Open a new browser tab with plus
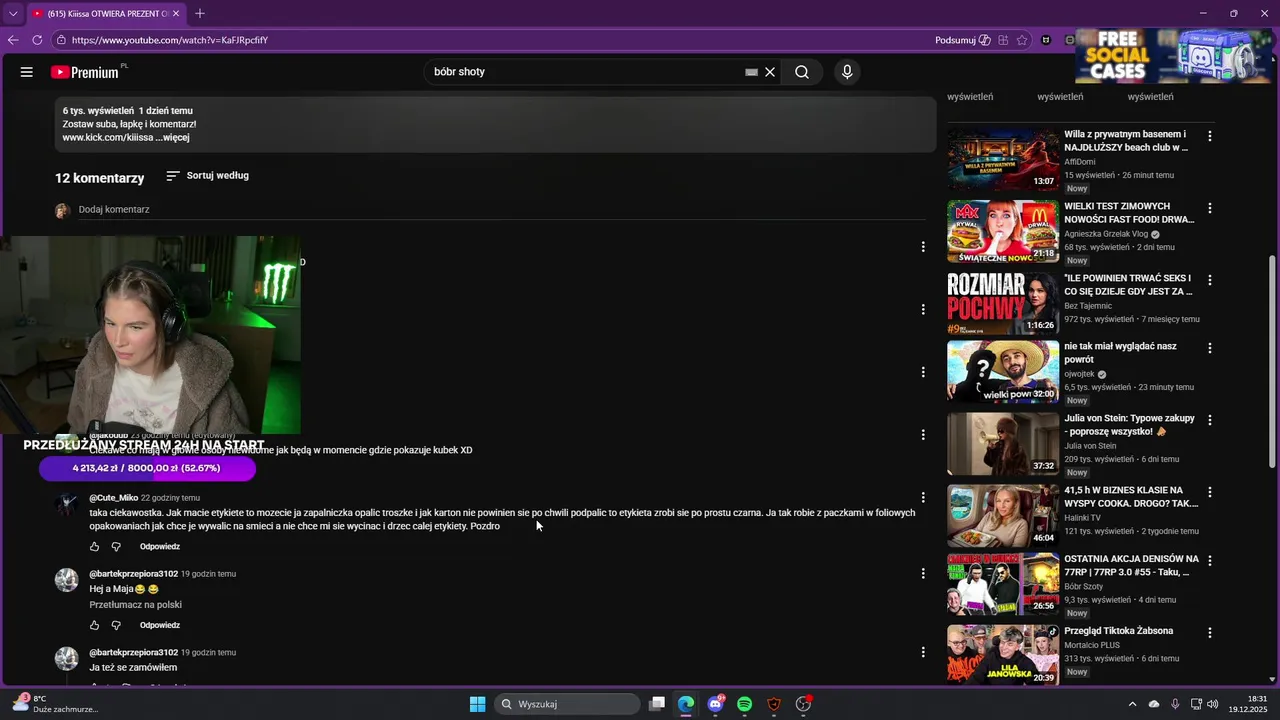 [200, 13]
